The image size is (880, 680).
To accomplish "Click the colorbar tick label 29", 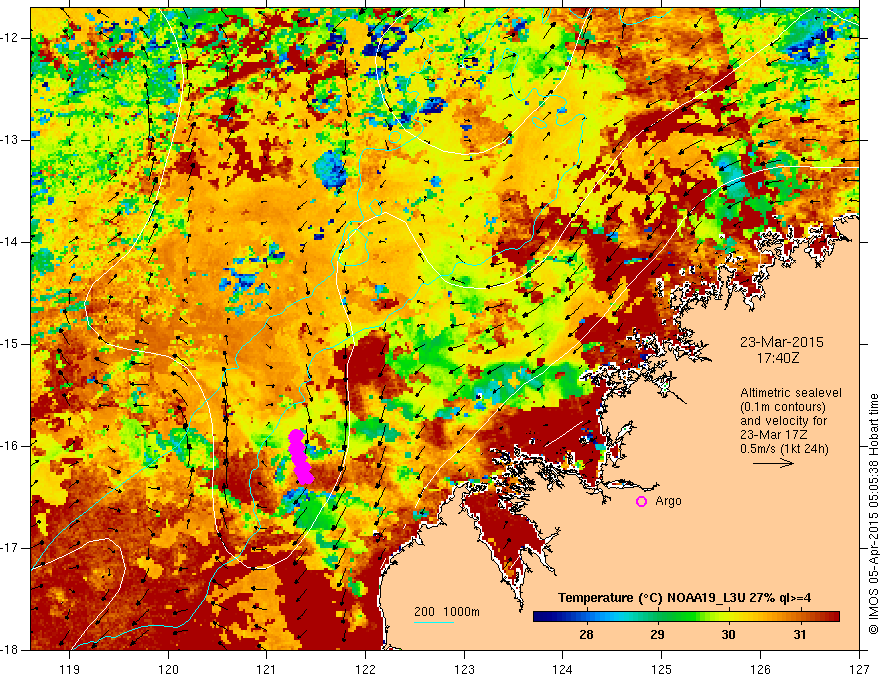I will point(657,635).
